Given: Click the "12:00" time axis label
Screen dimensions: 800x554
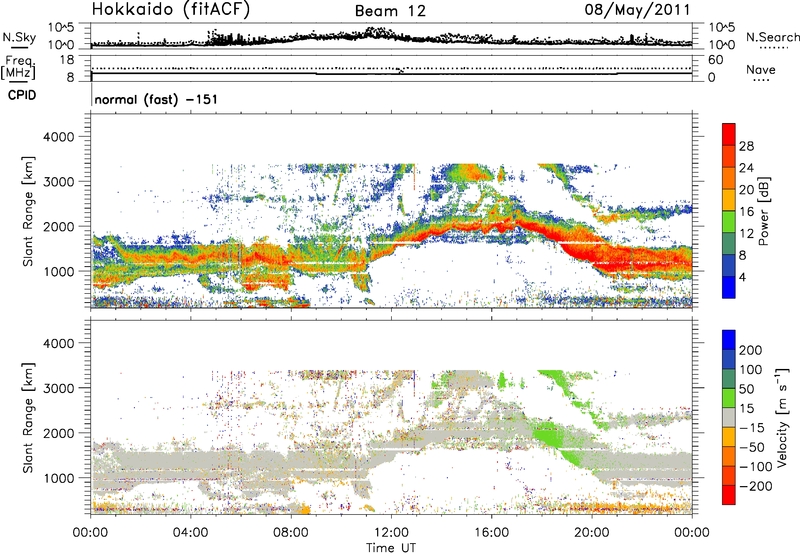Looking at the screenshot, I should (x=391, y=533).
